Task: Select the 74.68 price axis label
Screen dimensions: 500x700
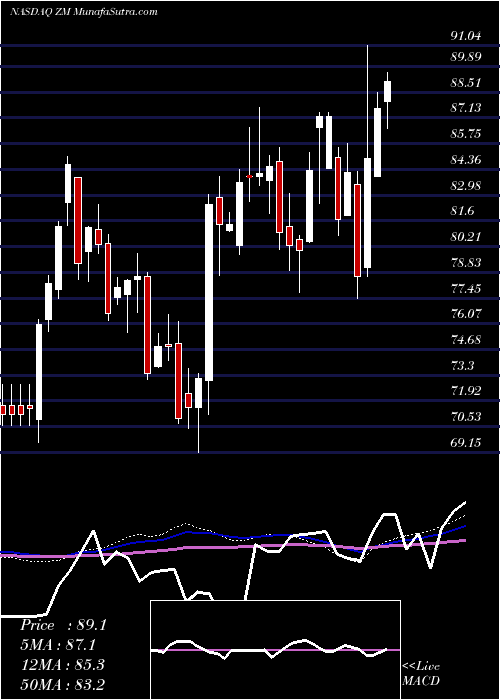Action: pos(466,339)
